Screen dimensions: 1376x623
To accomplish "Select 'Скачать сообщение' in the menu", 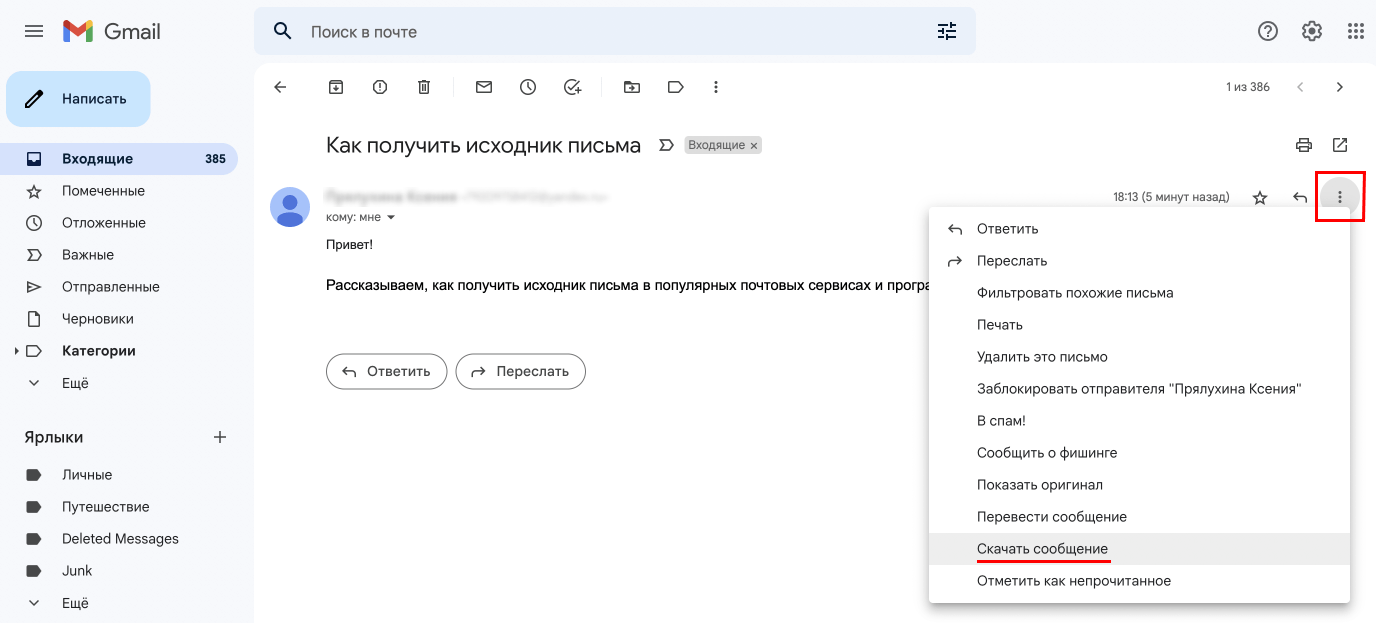I will tap(1043, 548).
